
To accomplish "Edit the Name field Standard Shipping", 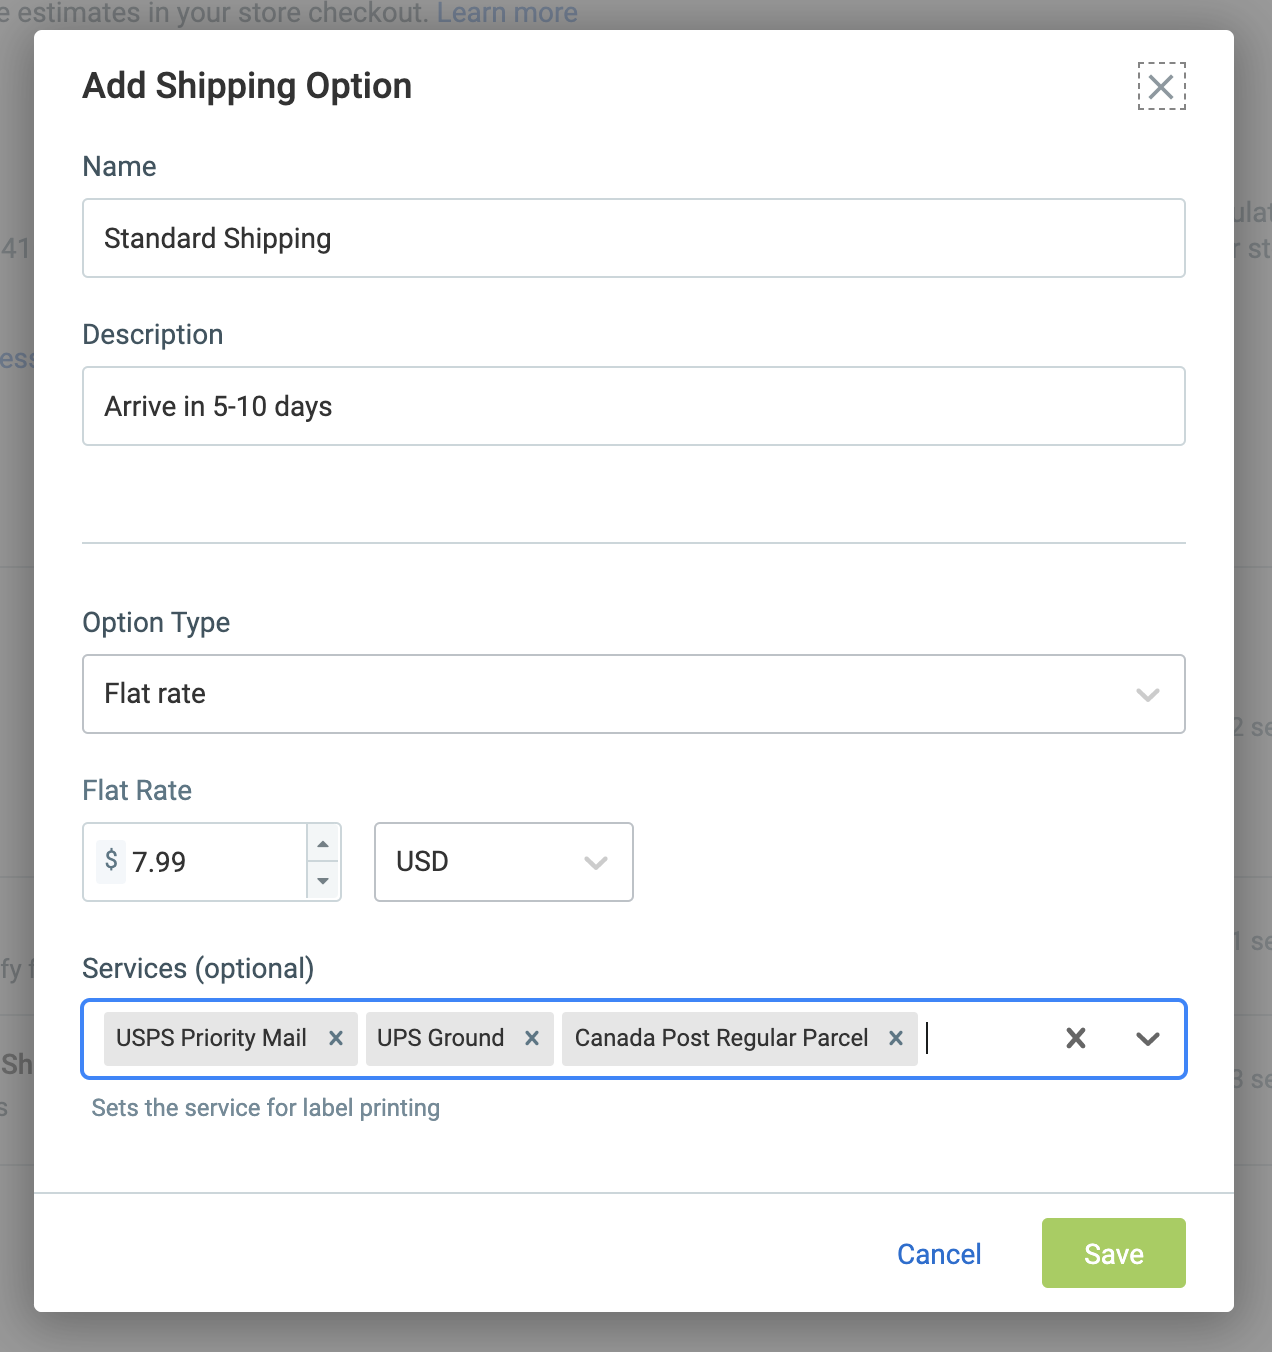I will [634, 238].
